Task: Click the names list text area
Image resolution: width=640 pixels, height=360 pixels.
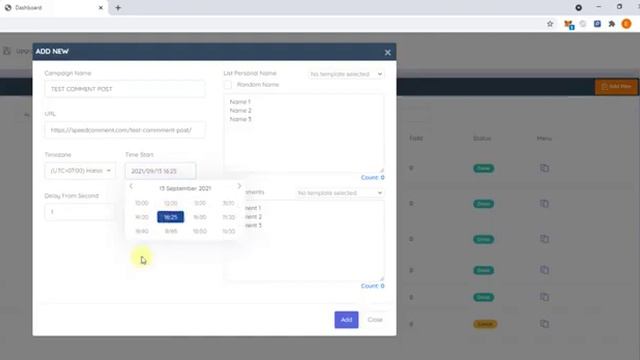Action: (x=304, y=133)
